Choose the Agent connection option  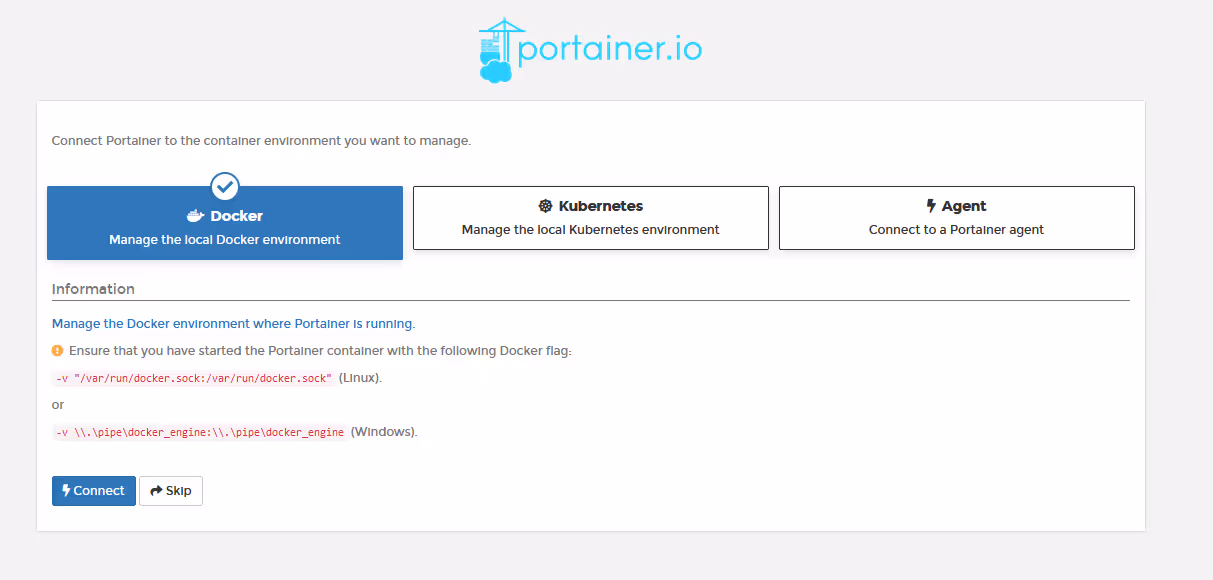coord(957,218)
